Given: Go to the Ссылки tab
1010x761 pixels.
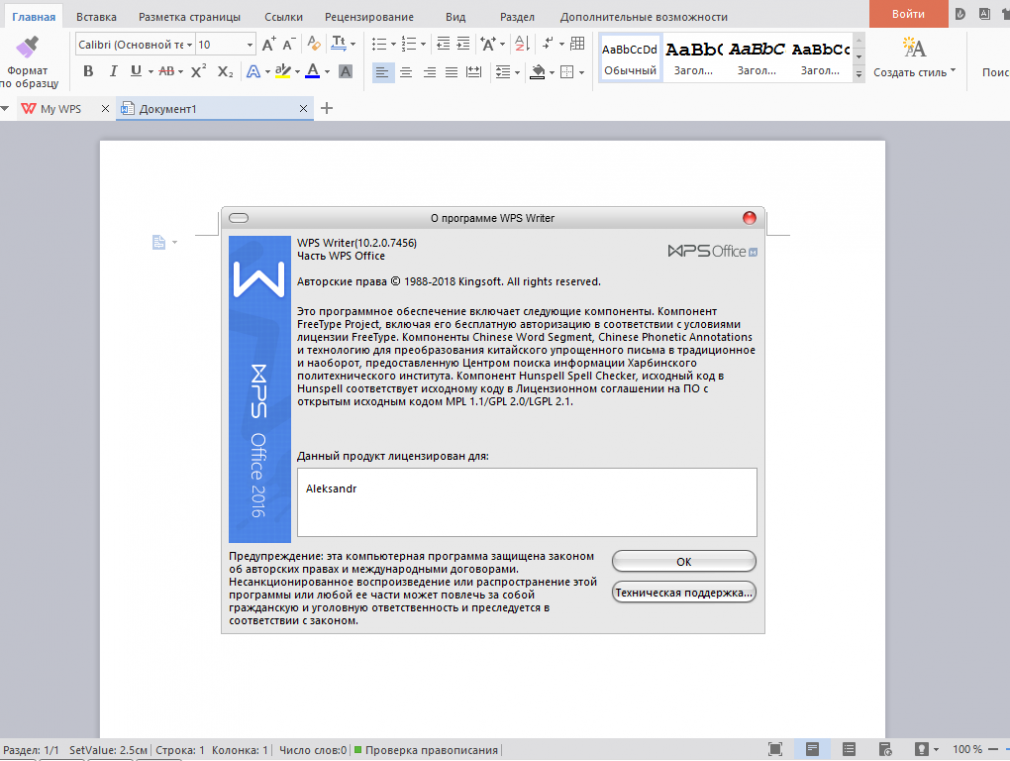Looking at the screenshot, I should click(283, 17).
